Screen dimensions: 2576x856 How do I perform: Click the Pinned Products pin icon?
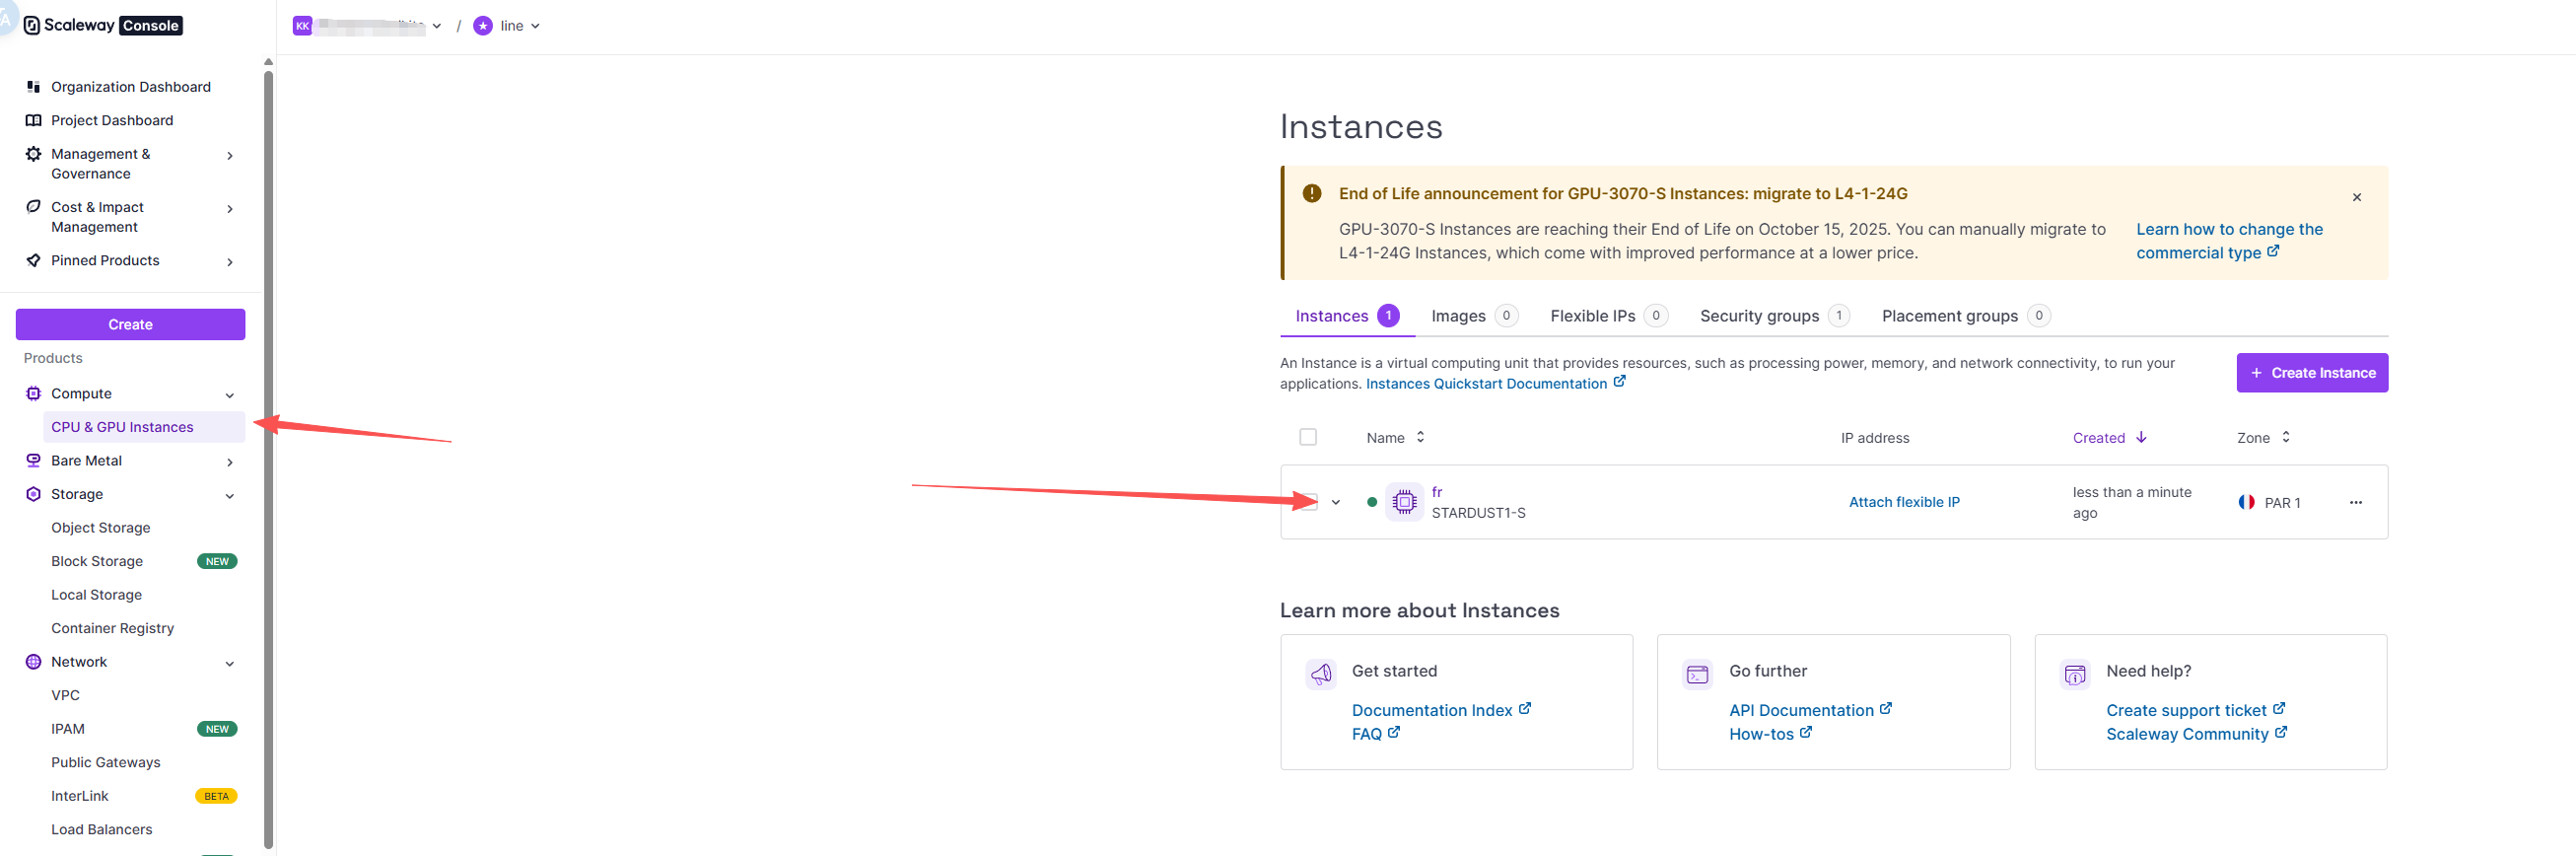pos(33,260)
